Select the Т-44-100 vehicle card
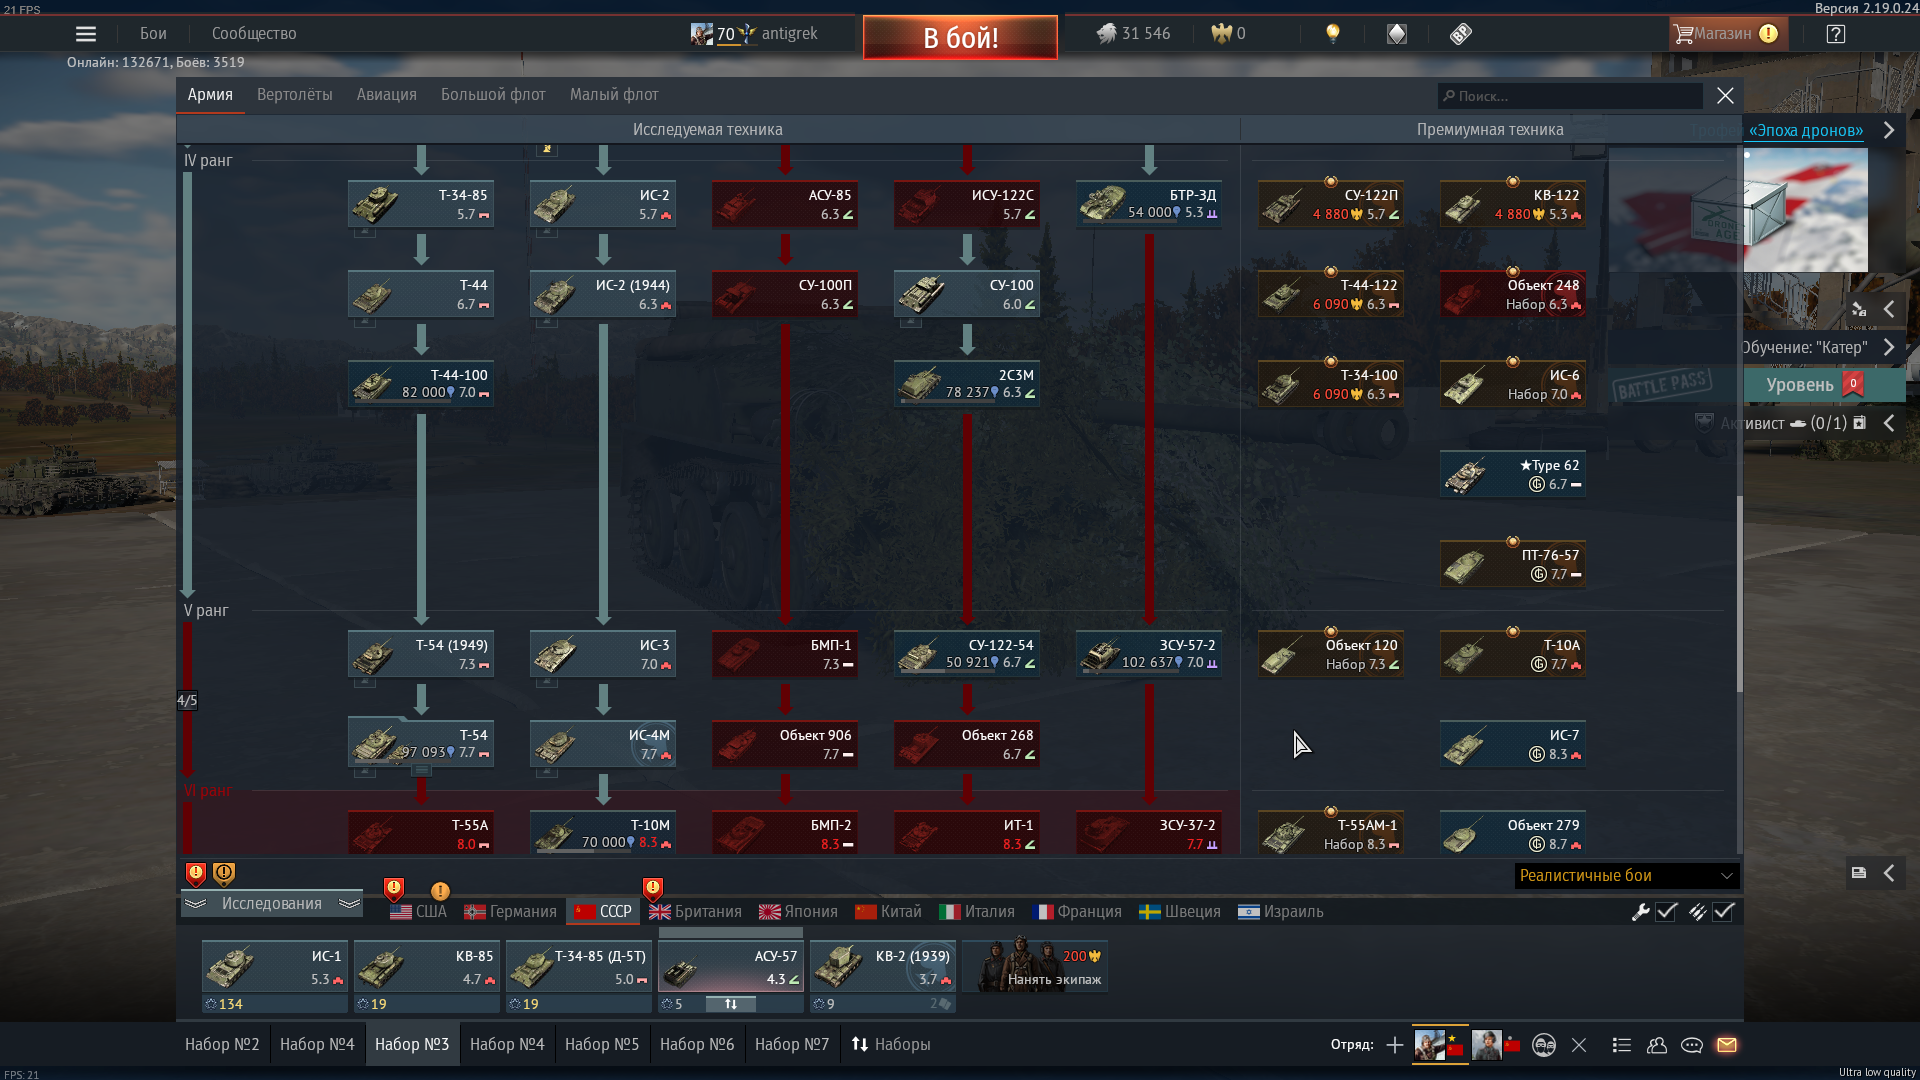The width and height of the screenshot is (1920, 1080). pyautogui.click(x=421, y=384)
